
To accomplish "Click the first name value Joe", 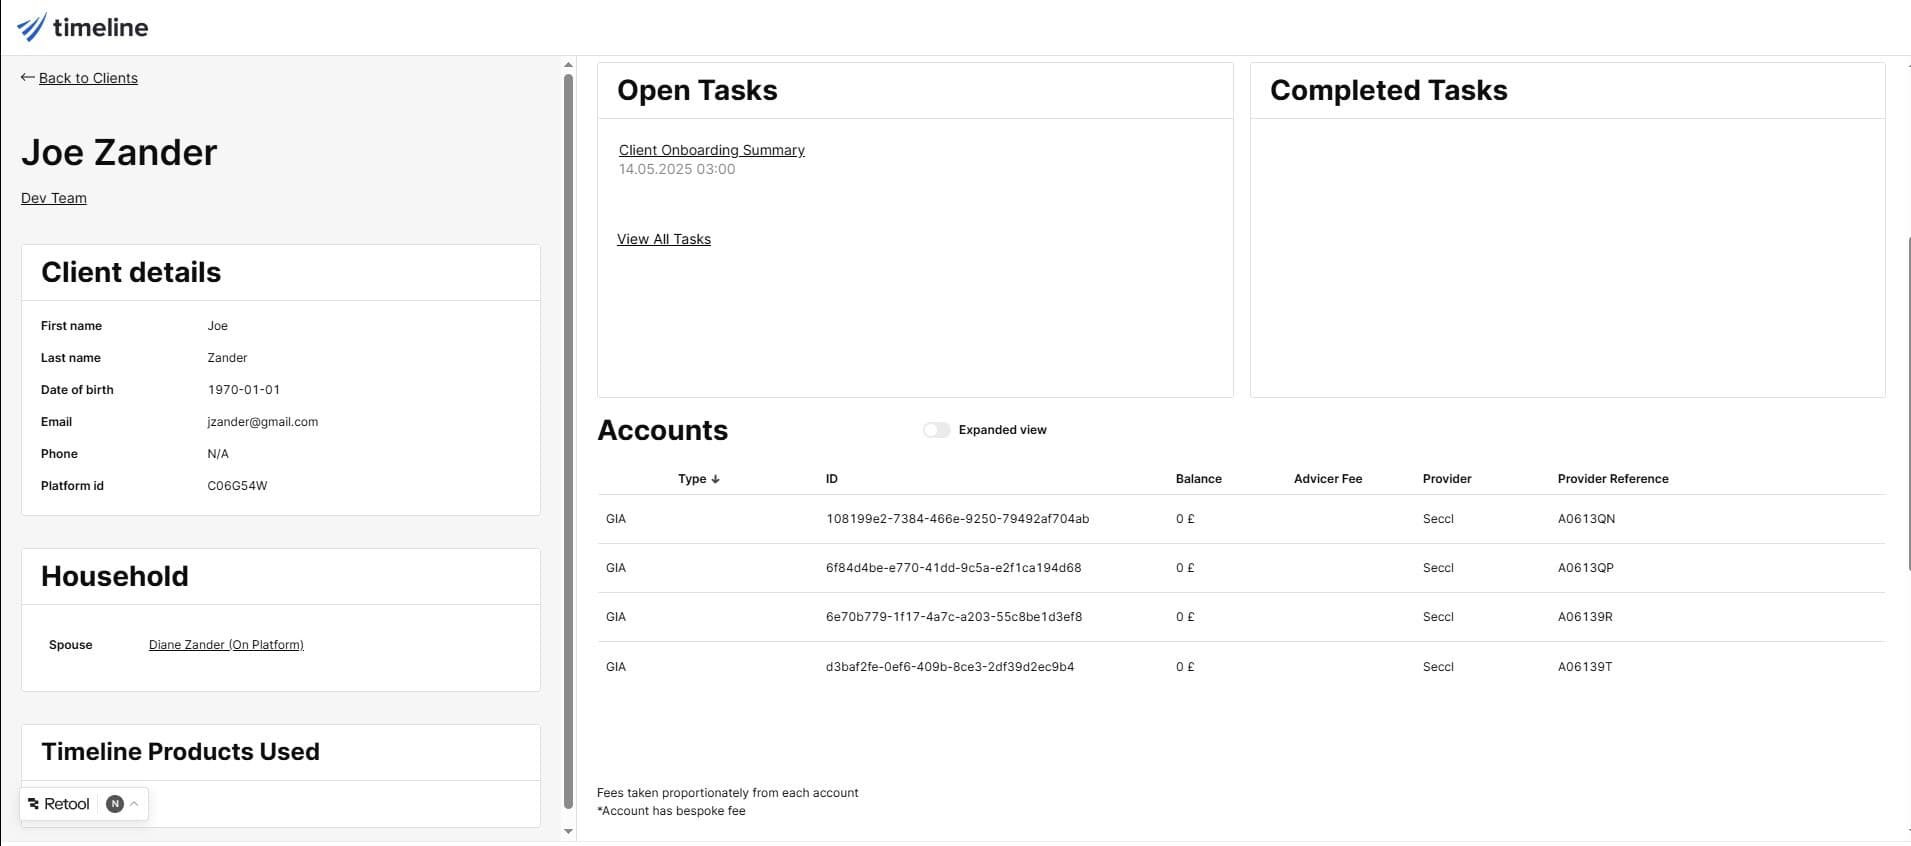I will point(218,326).
